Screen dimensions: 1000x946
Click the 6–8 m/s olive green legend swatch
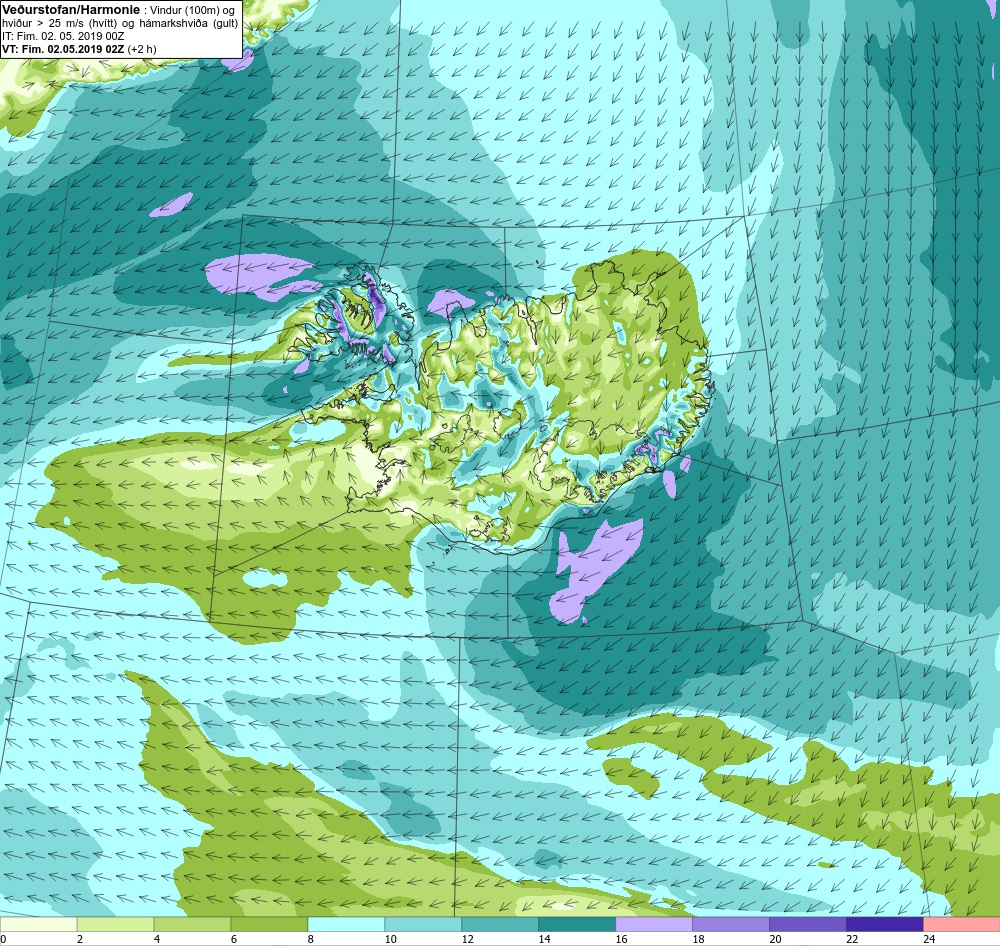pyautogui.click(x=269, y=924)
